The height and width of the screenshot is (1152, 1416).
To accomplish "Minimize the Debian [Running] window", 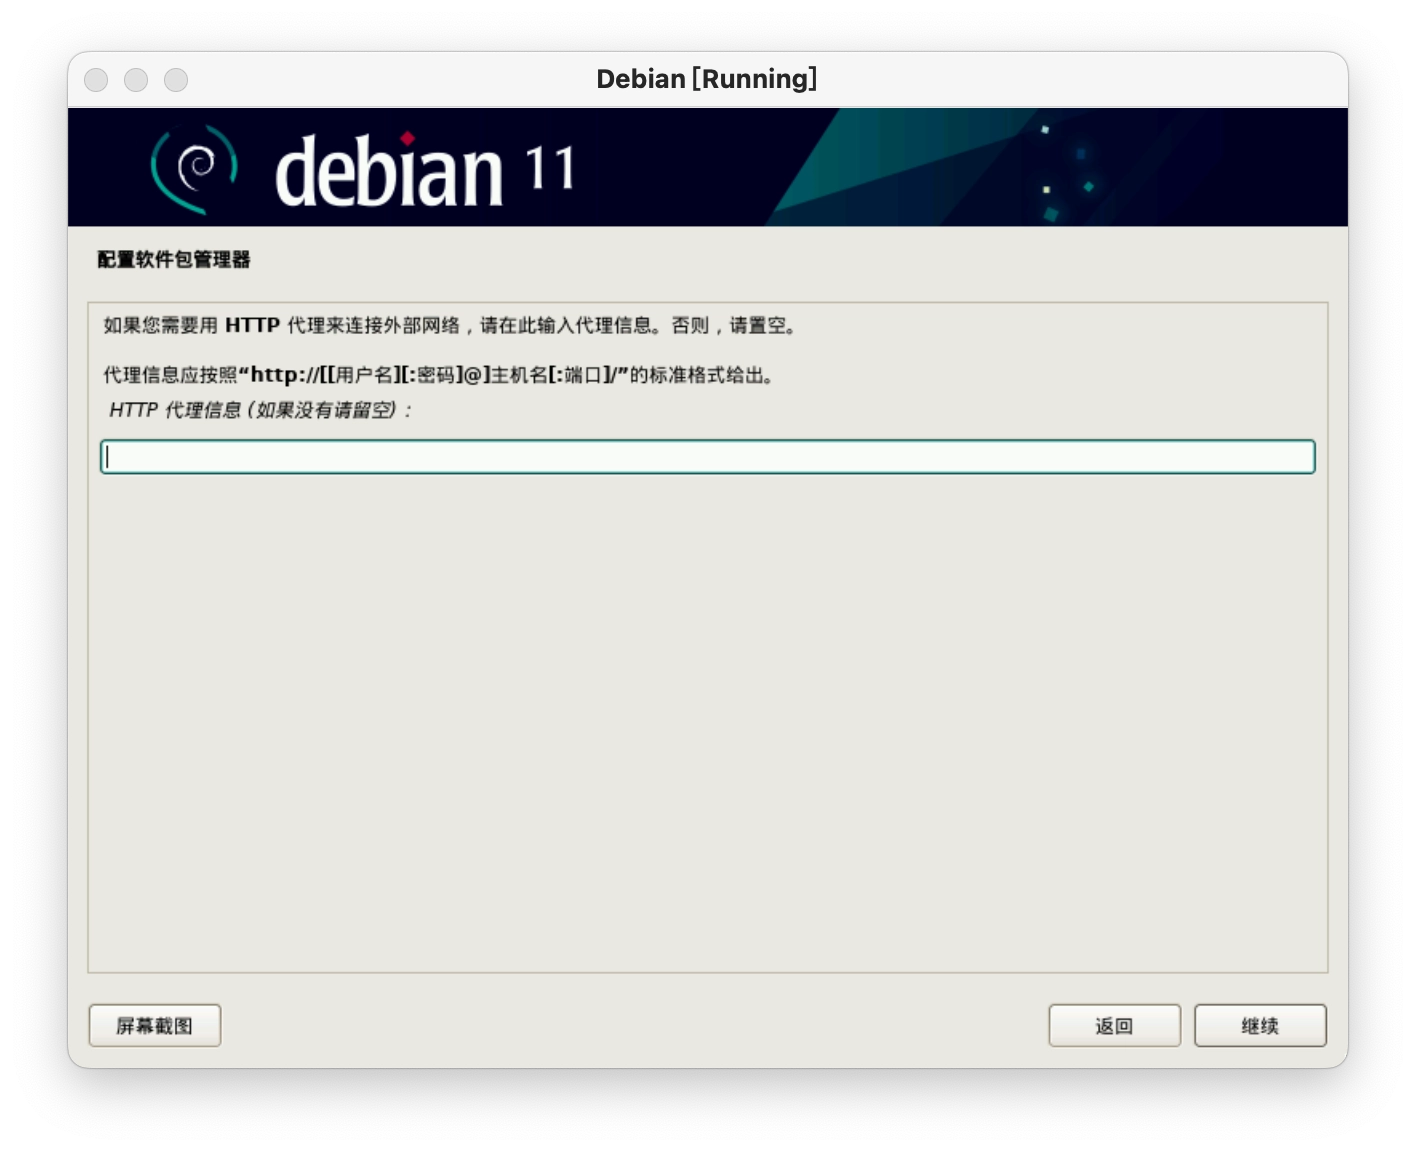I will 136,79.
